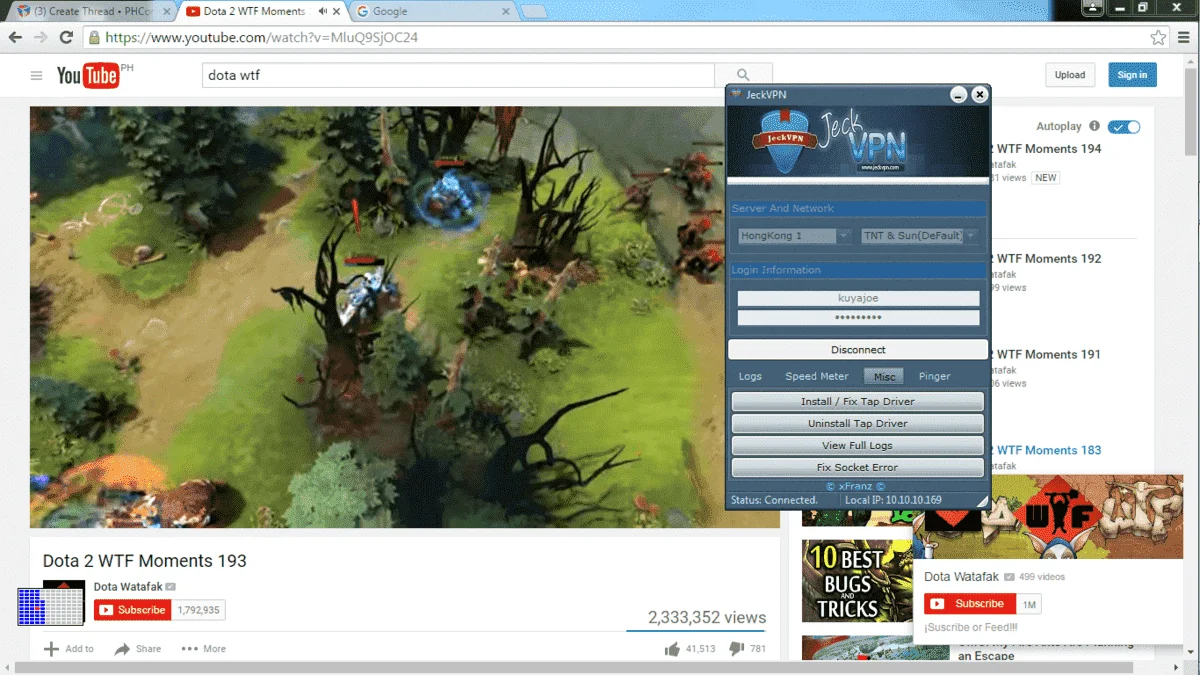The width and height of the screenshot is (1200, 675).
Task: Grab the JeckVPN resize grip corner
Action: tap(982, 502)
